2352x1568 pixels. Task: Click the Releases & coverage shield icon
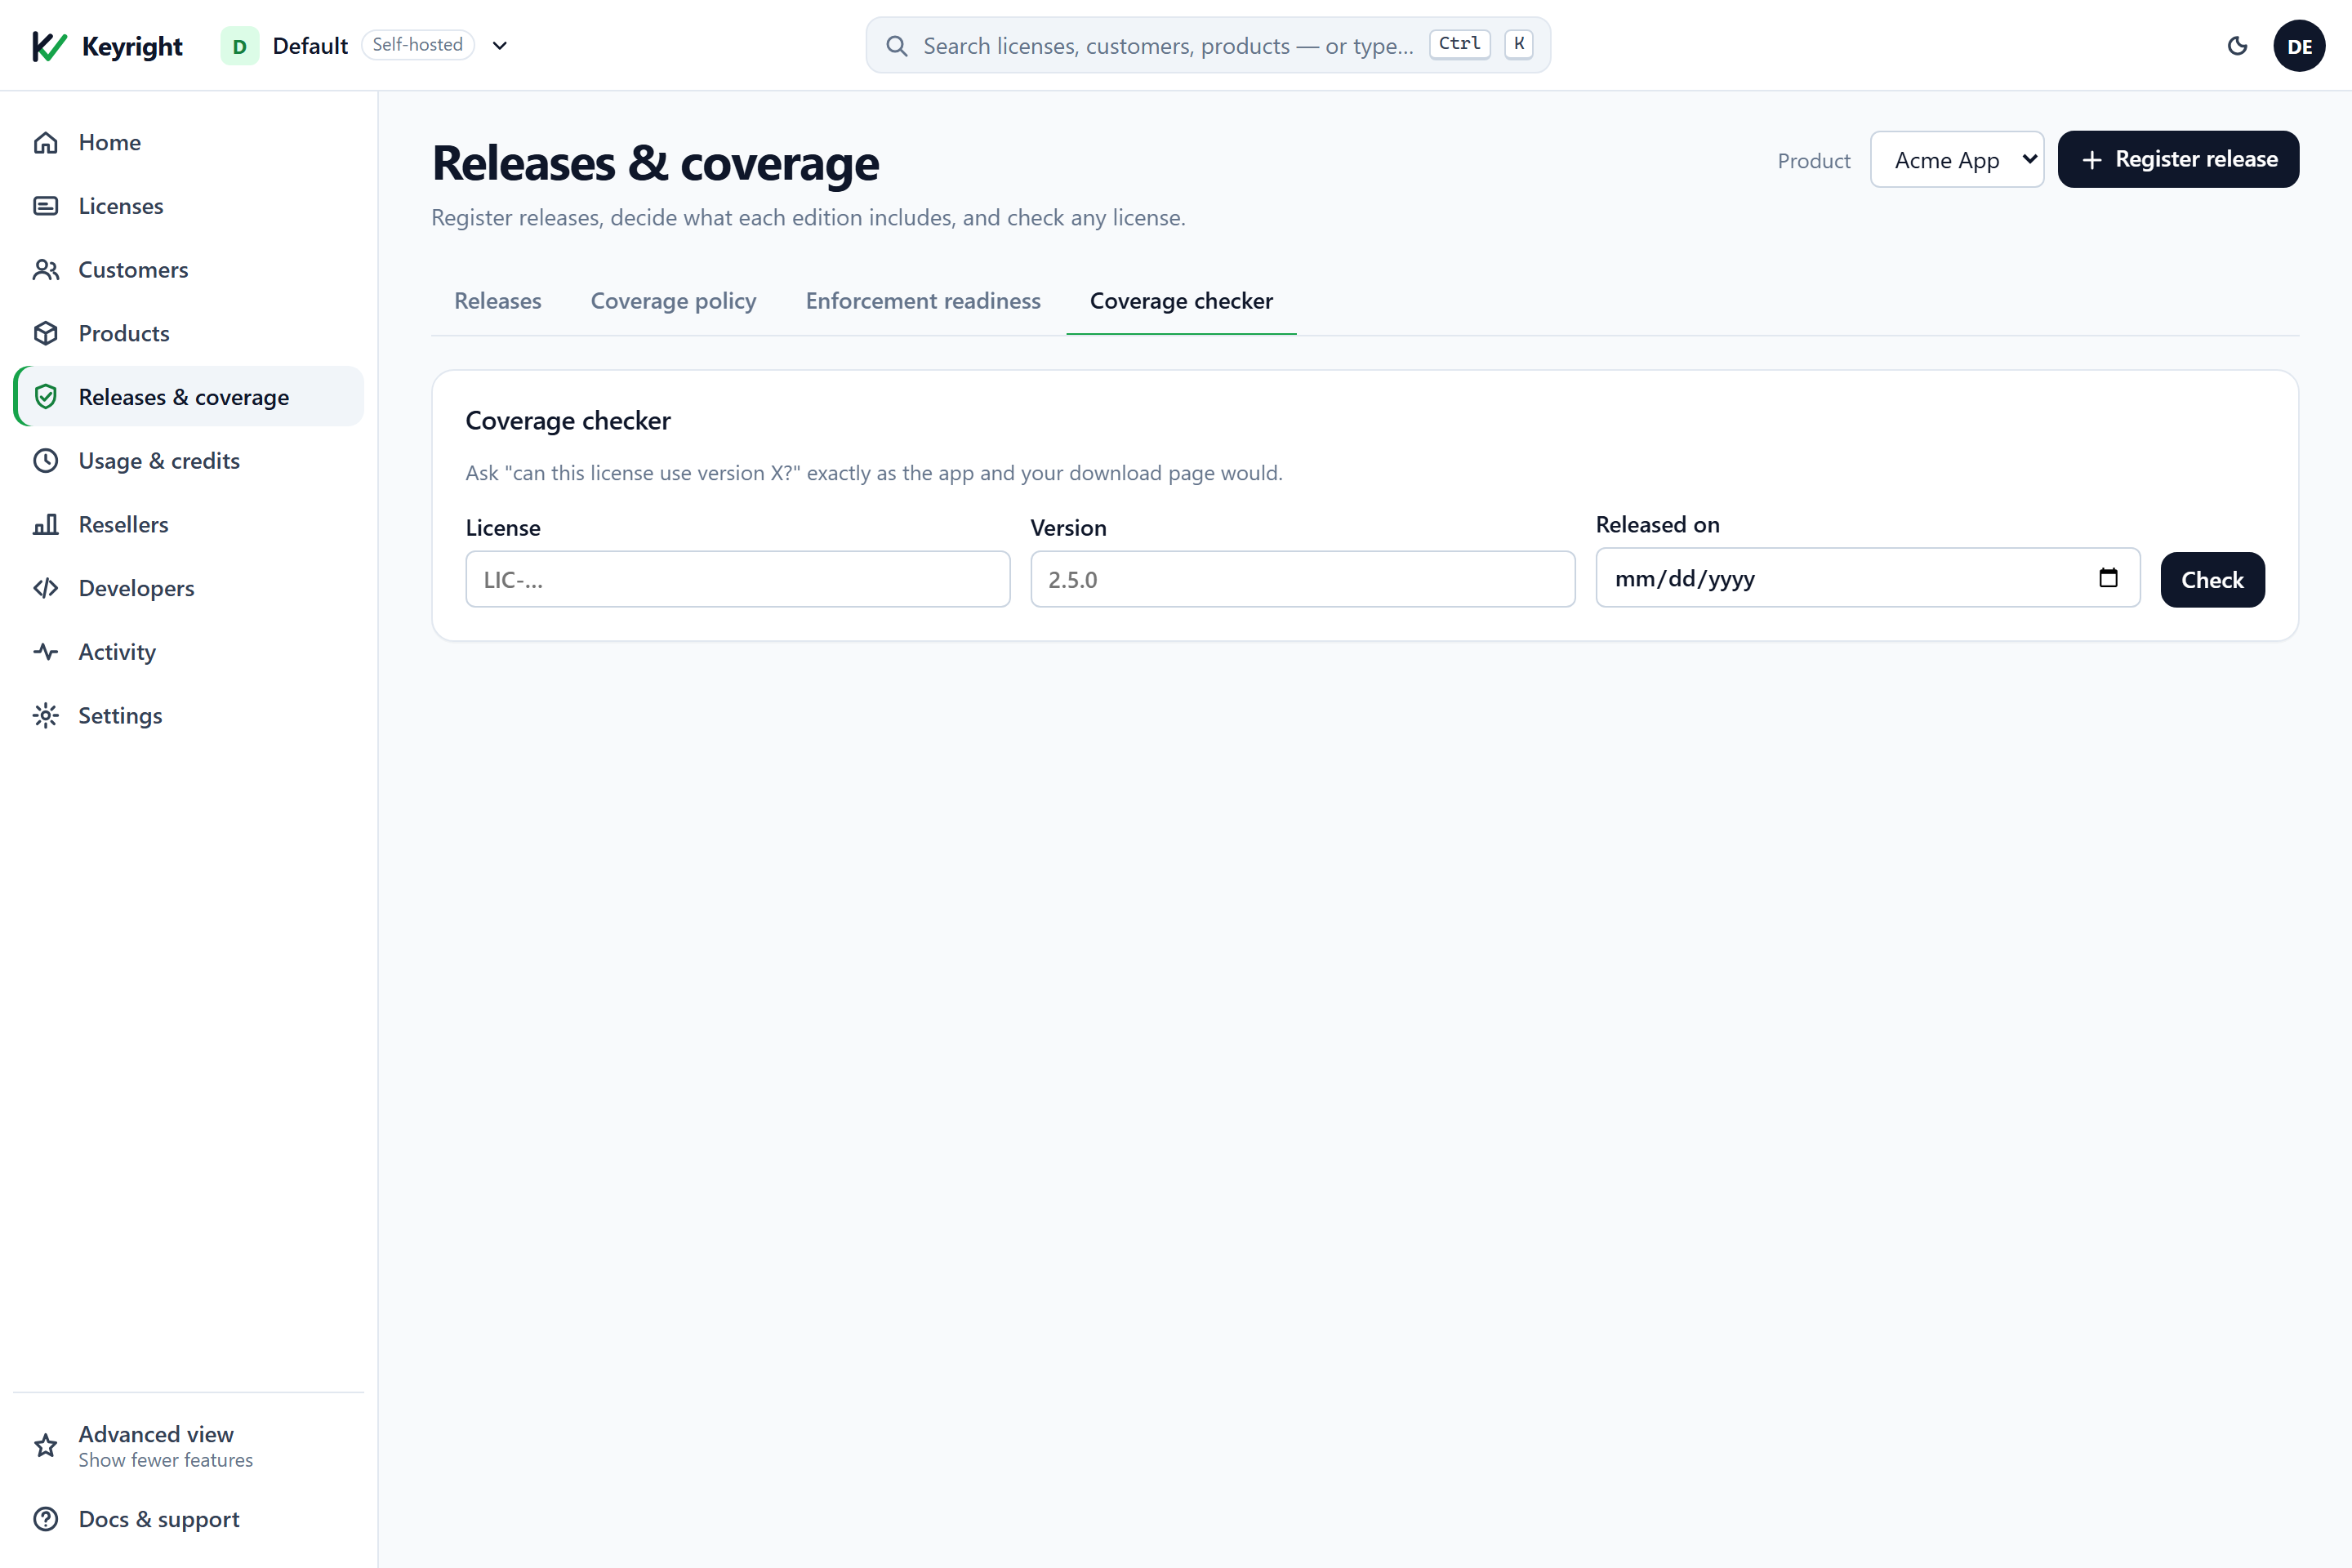(x=46, y=397)
